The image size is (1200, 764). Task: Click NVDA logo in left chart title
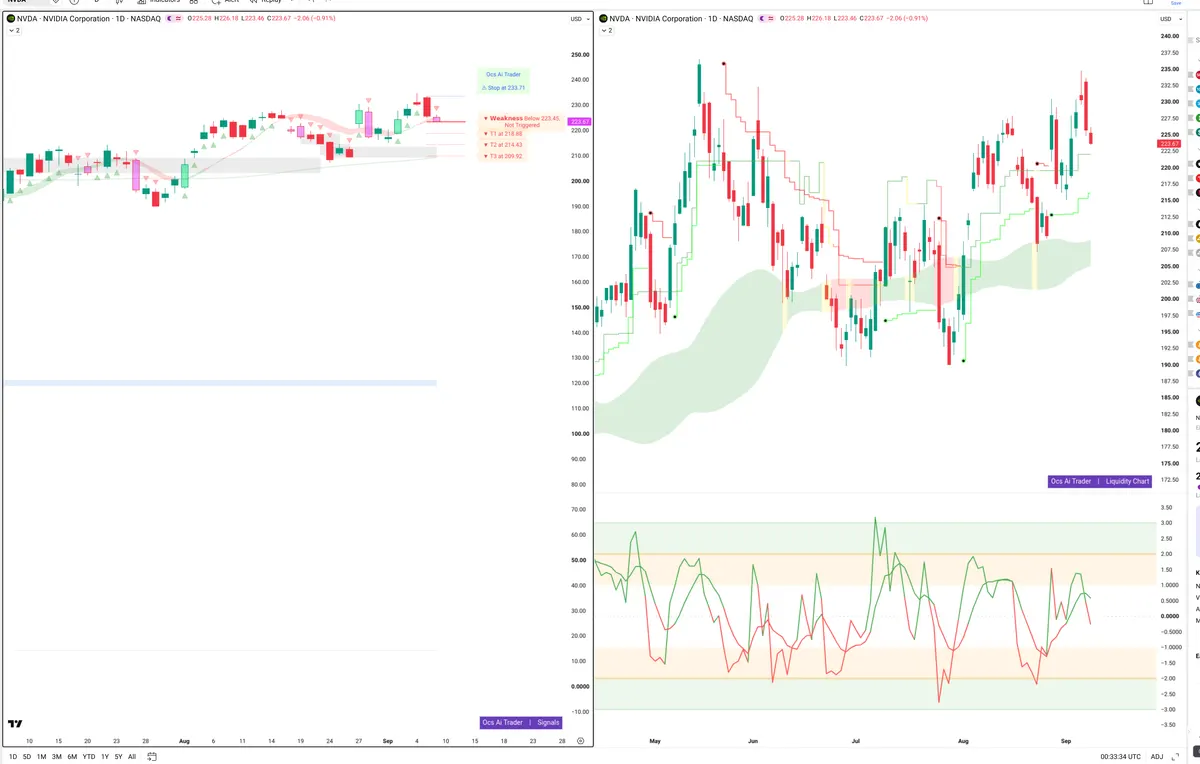point(10,18)
